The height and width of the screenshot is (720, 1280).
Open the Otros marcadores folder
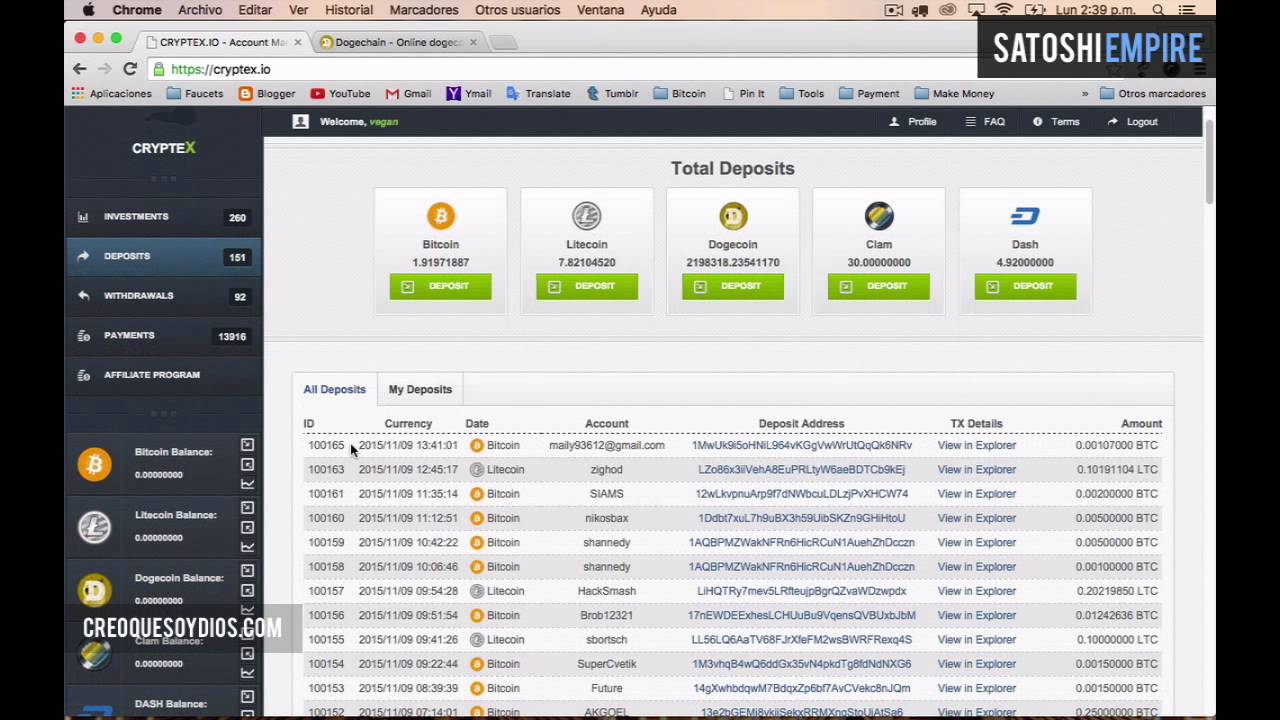tap(1153, 93)
